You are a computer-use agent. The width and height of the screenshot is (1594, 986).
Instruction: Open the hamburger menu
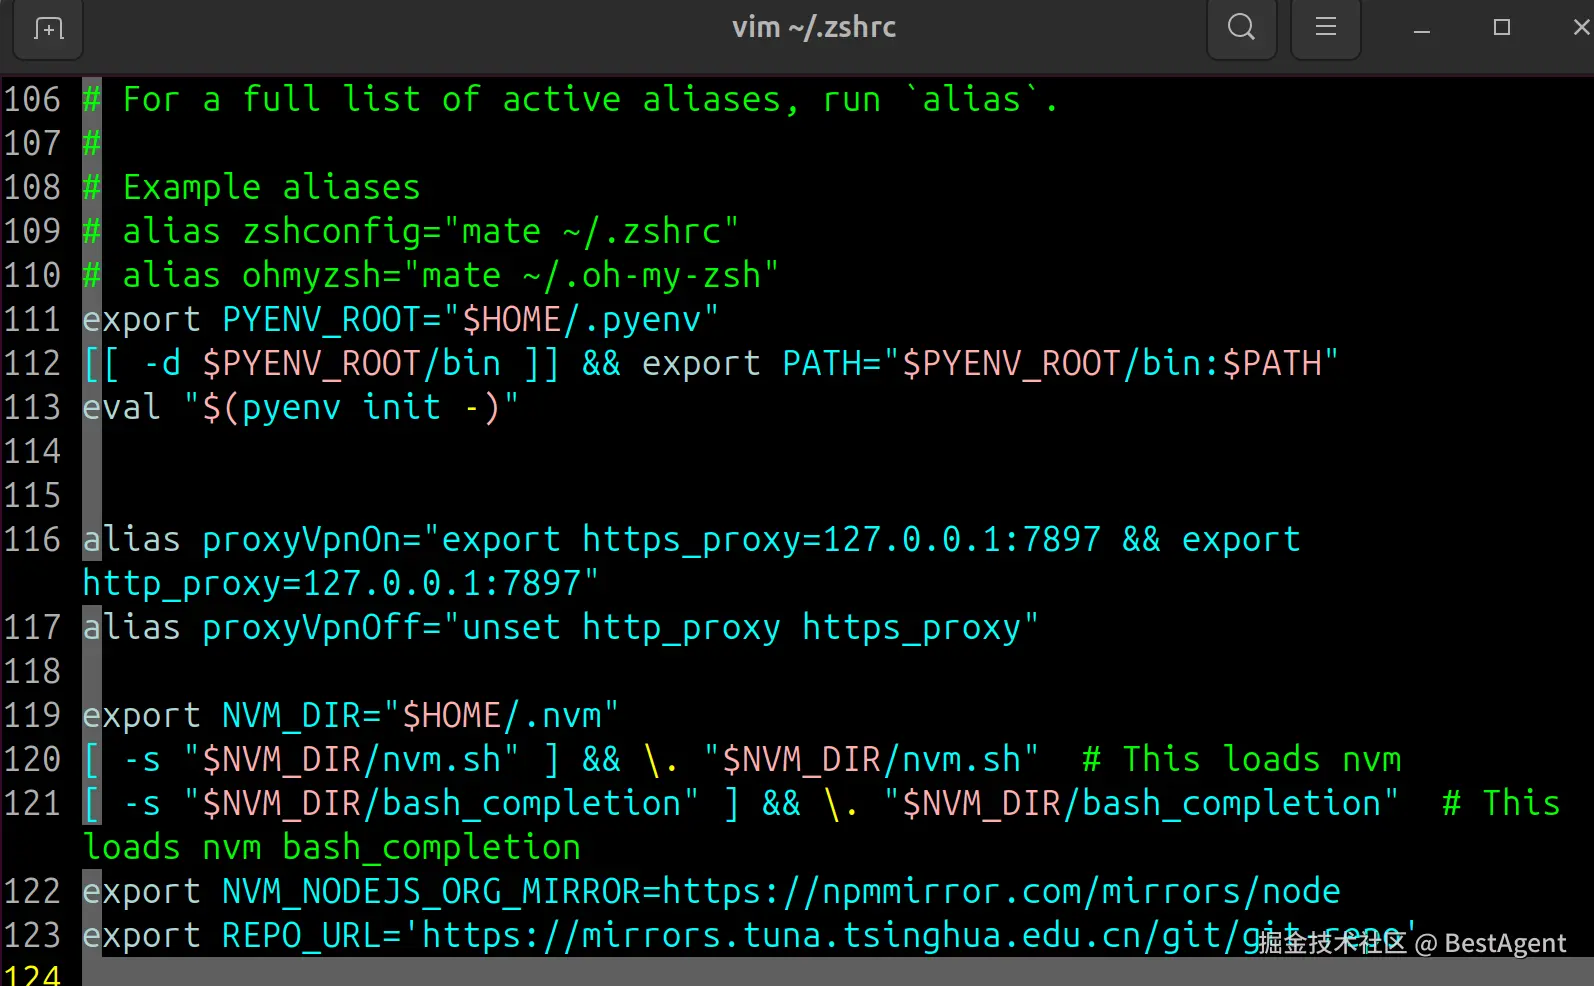1325,27
